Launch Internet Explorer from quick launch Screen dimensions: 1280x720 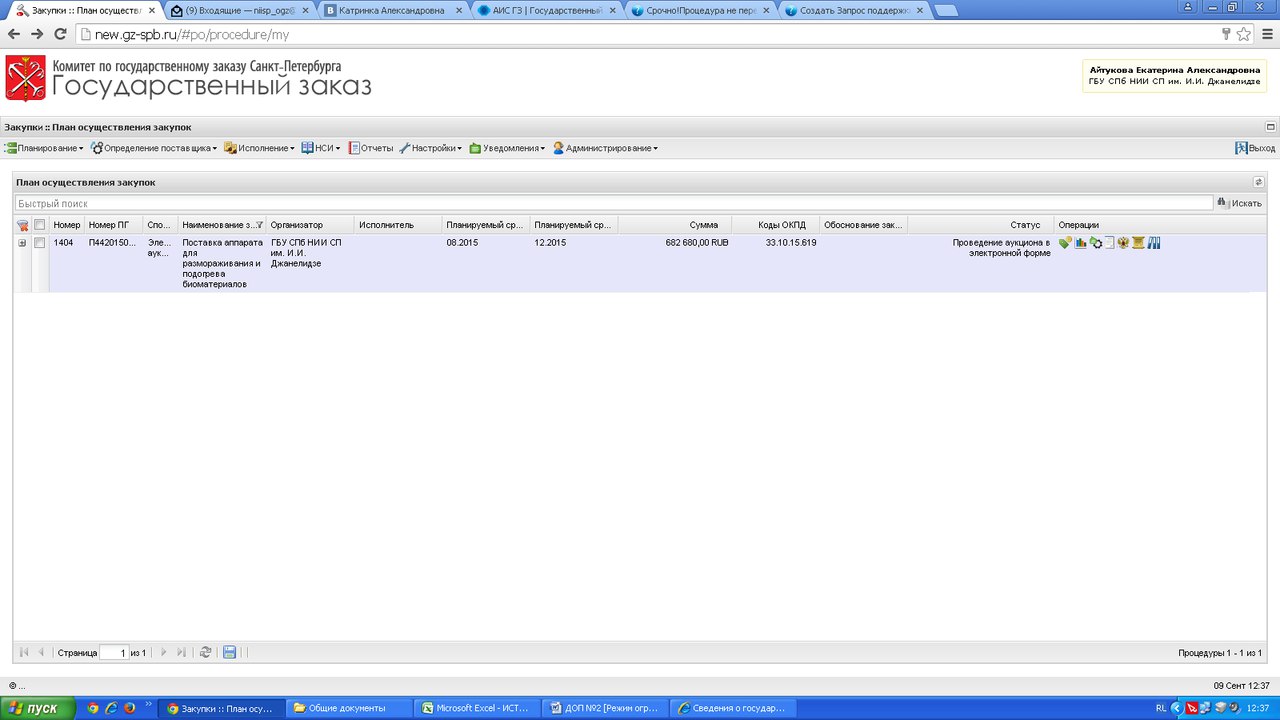111,708
